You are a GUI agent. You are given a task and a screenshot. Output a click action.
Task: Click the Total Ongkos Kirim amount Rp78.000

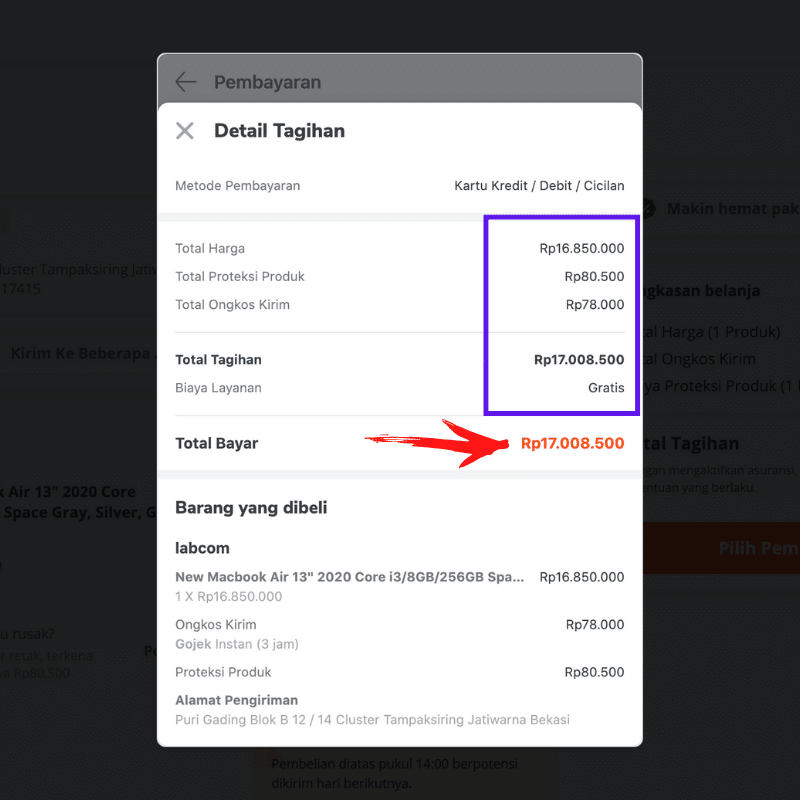(595, 305)
